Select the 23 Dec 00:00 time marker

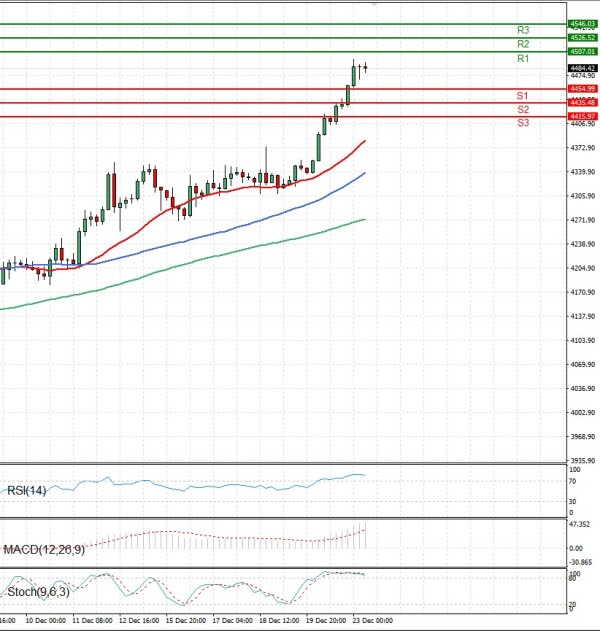[370, 620]
